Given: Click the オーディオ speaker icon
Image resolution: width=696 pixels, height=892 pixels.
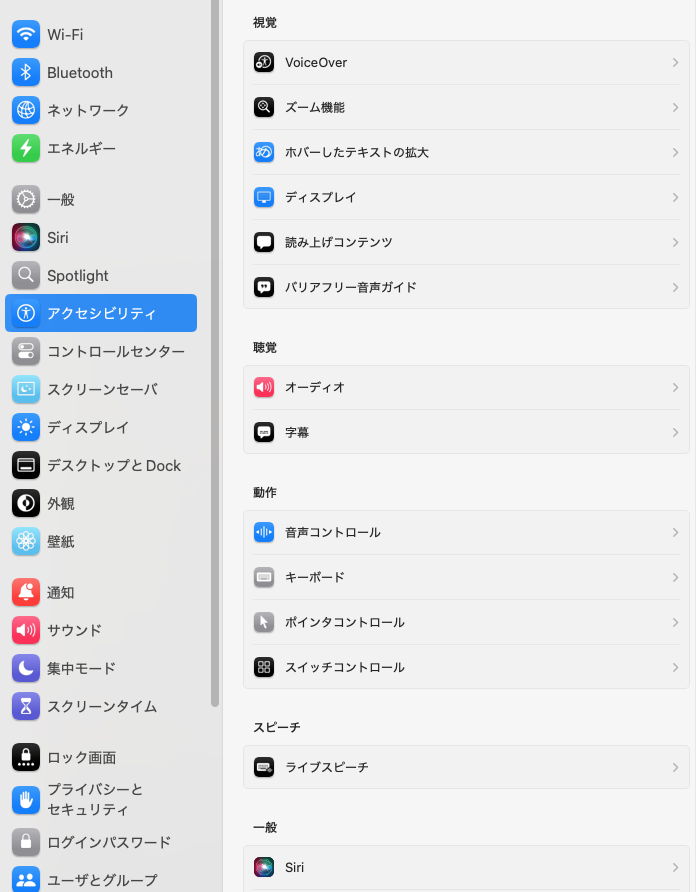Looking at the screenshot, I should 263,387.
